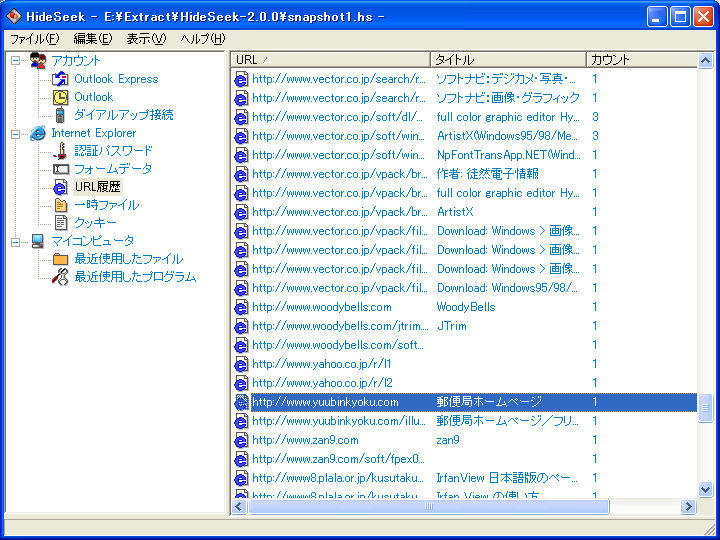Click the HideSeek app icon in title bar
The image size is (720, 540).
point(14,17)
